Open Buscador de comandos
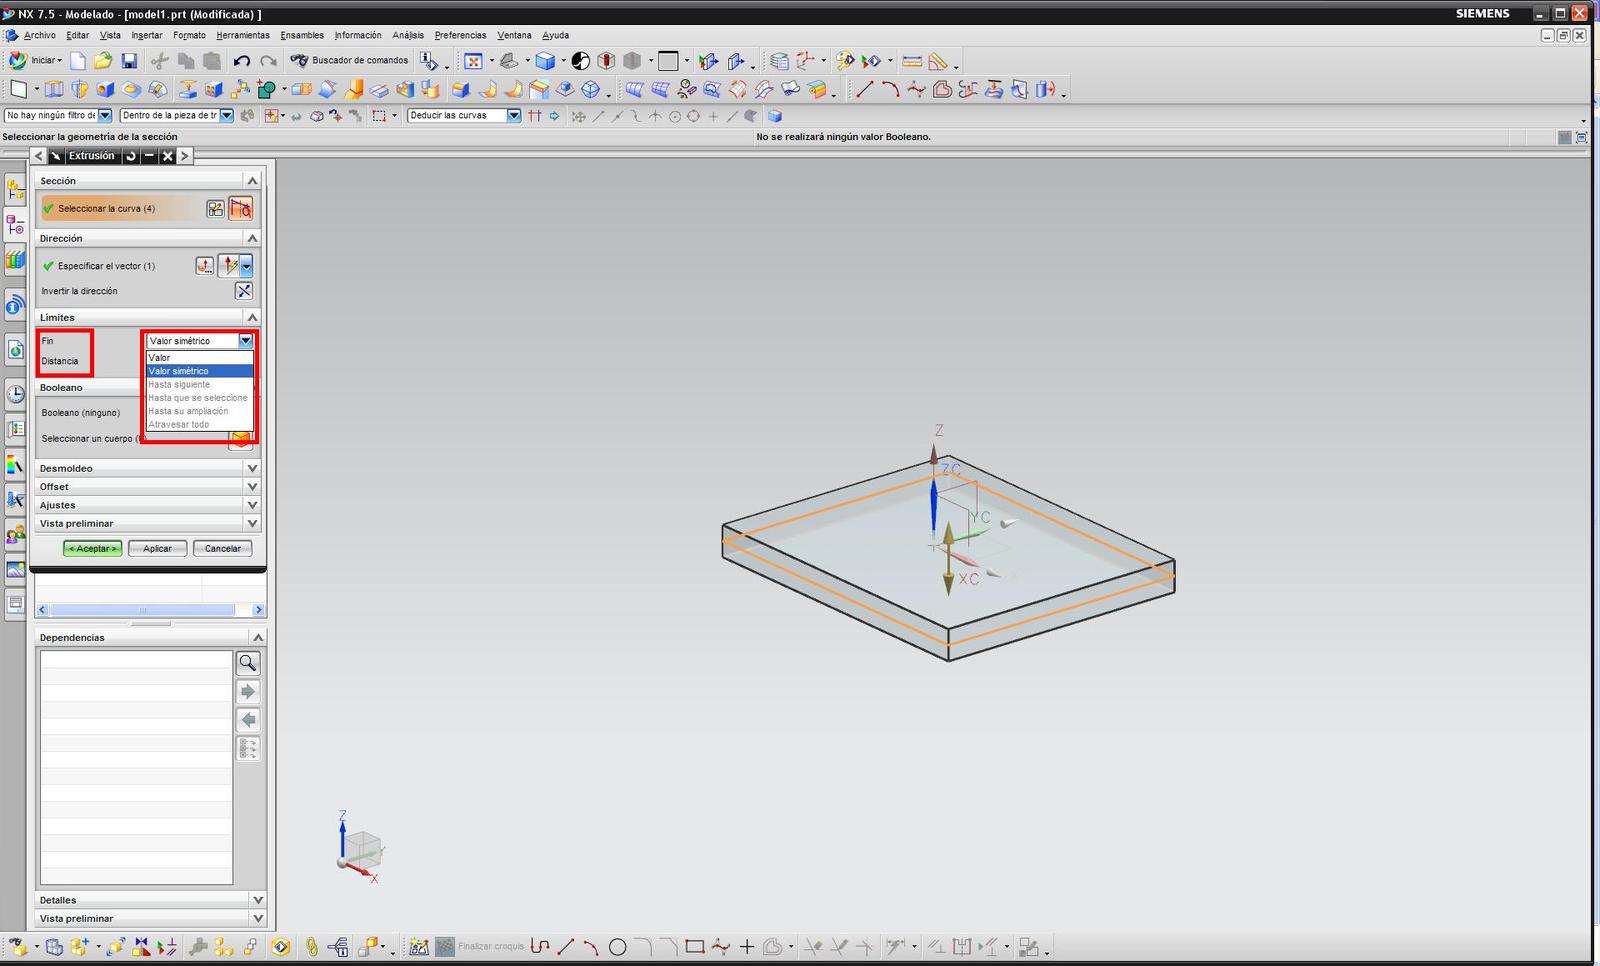 coord(349,60)
